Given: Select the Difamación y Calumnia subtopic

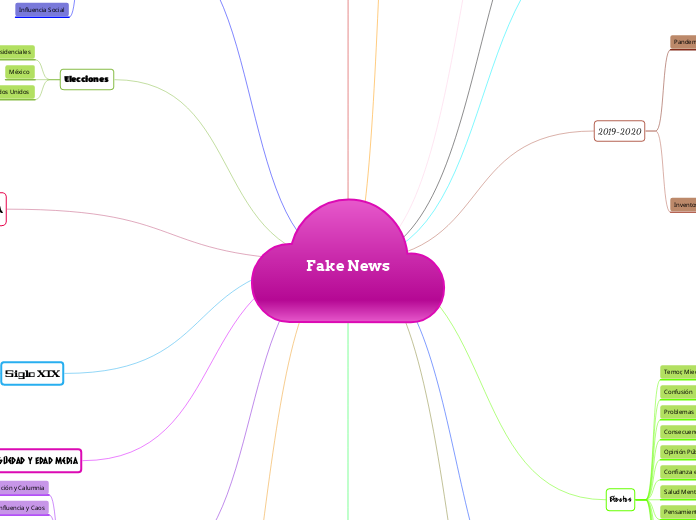Looking at the screenshot, I should point(22,487).
